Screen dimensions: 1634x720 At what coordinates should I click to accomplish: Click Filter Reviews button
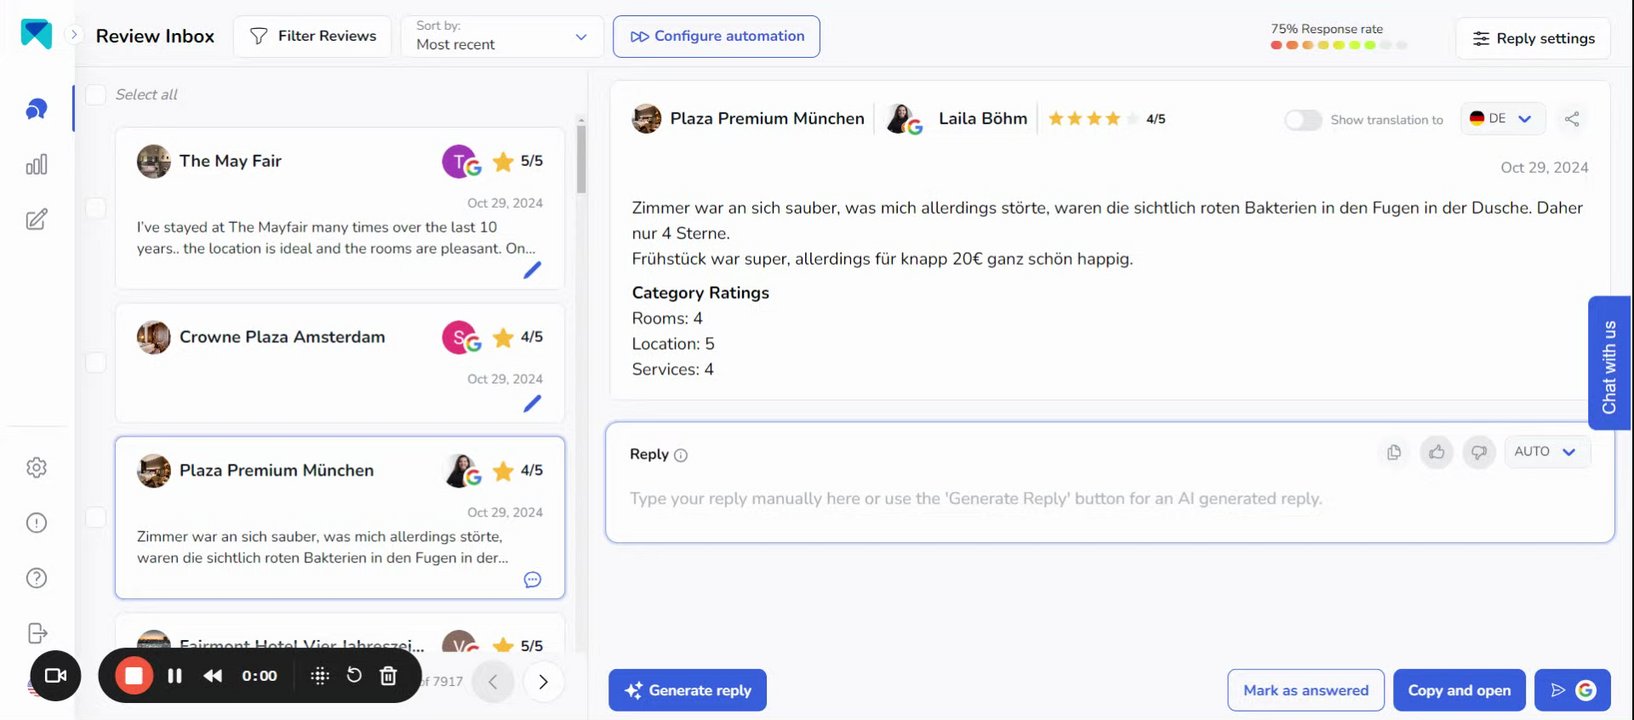pos(313,36)
